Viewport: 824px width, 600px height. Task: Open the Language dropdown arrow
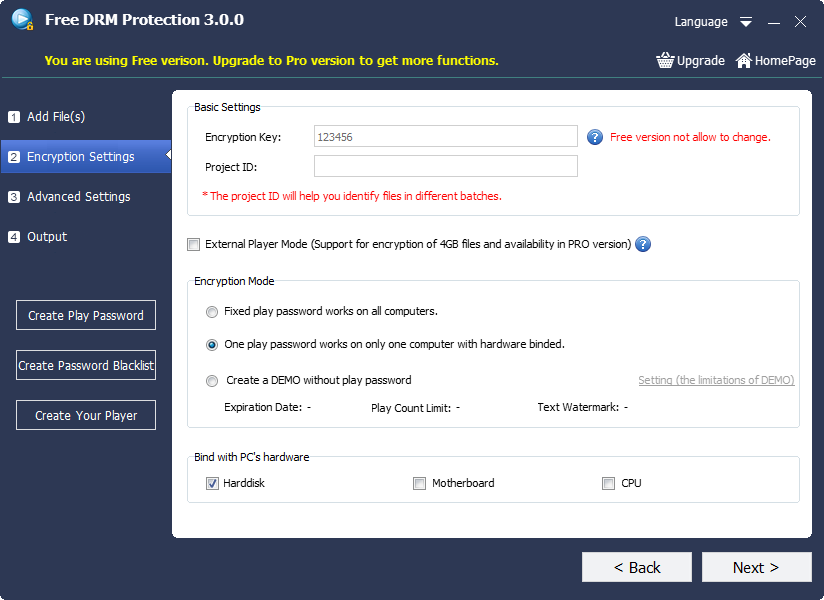coord(746,22)
